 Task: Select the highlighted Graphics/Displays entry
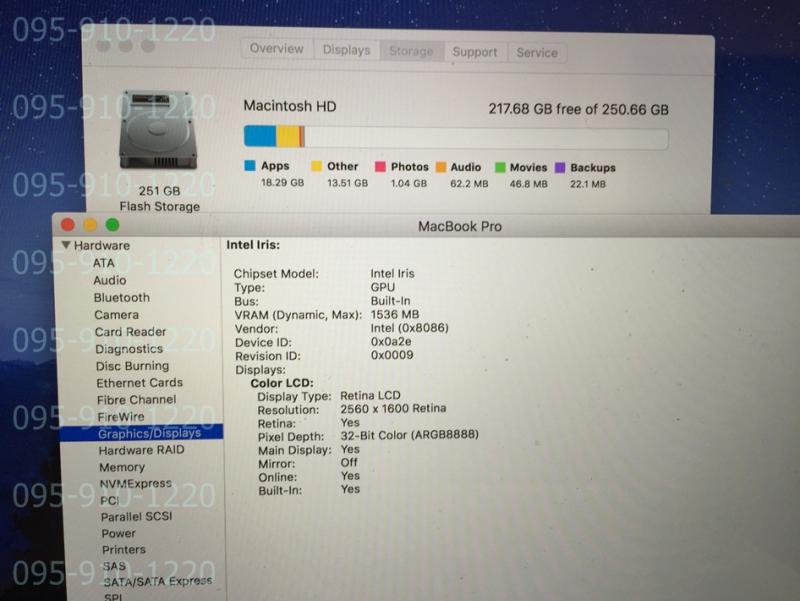click(141, 433)
